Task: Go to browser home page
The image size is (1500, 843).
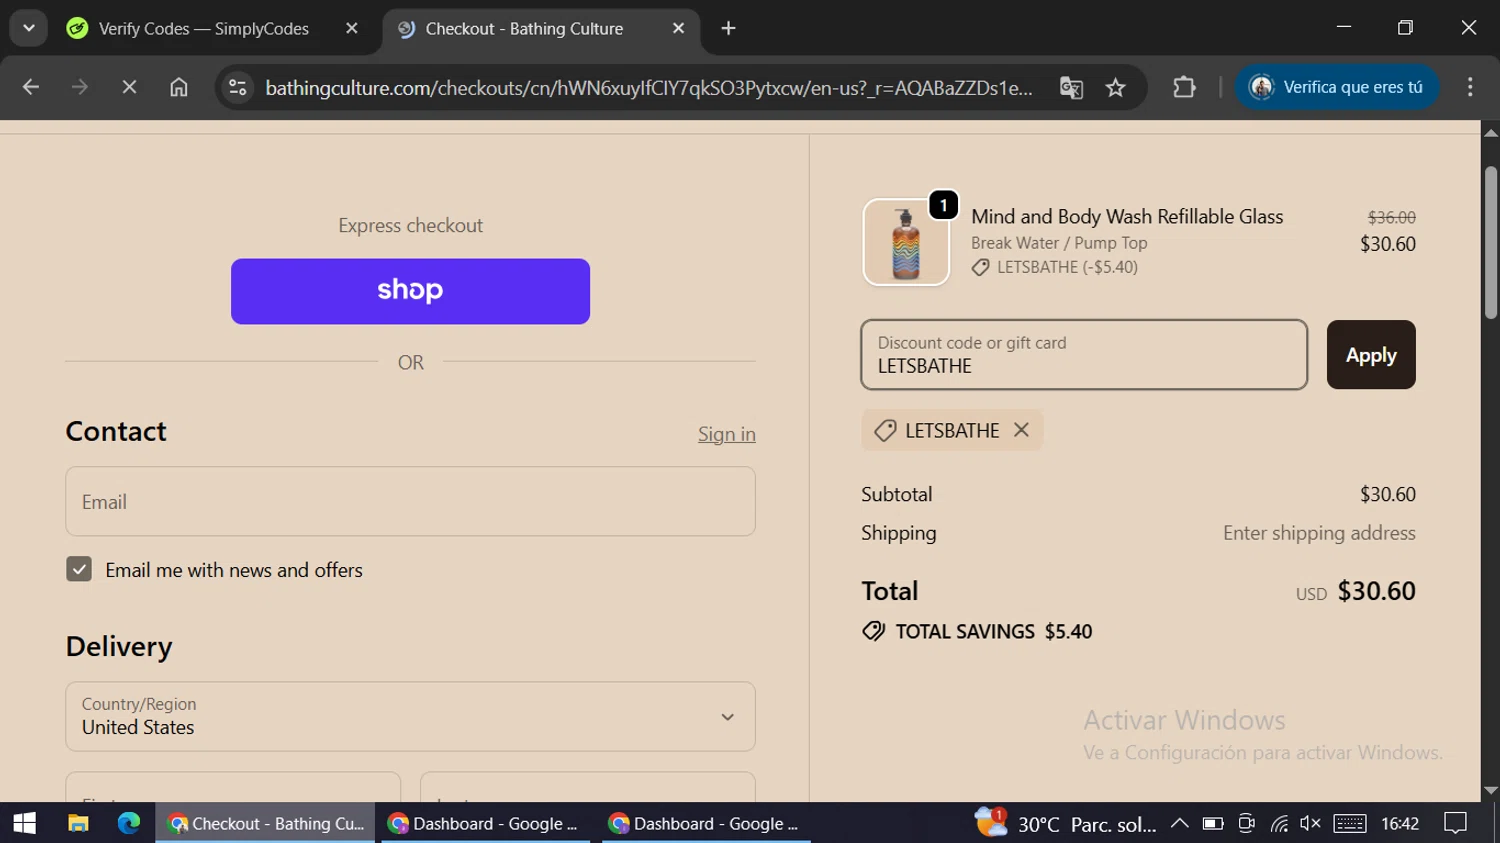Action: (x=179, y=88)
